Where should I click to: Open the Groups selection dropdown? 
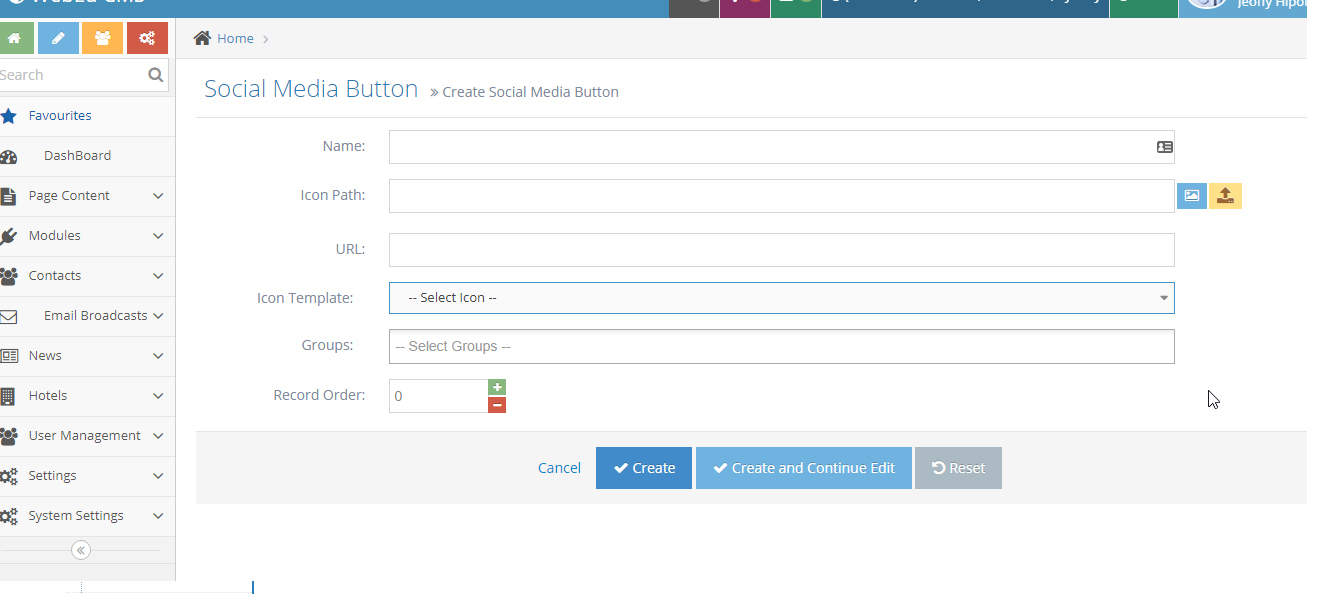782,346
